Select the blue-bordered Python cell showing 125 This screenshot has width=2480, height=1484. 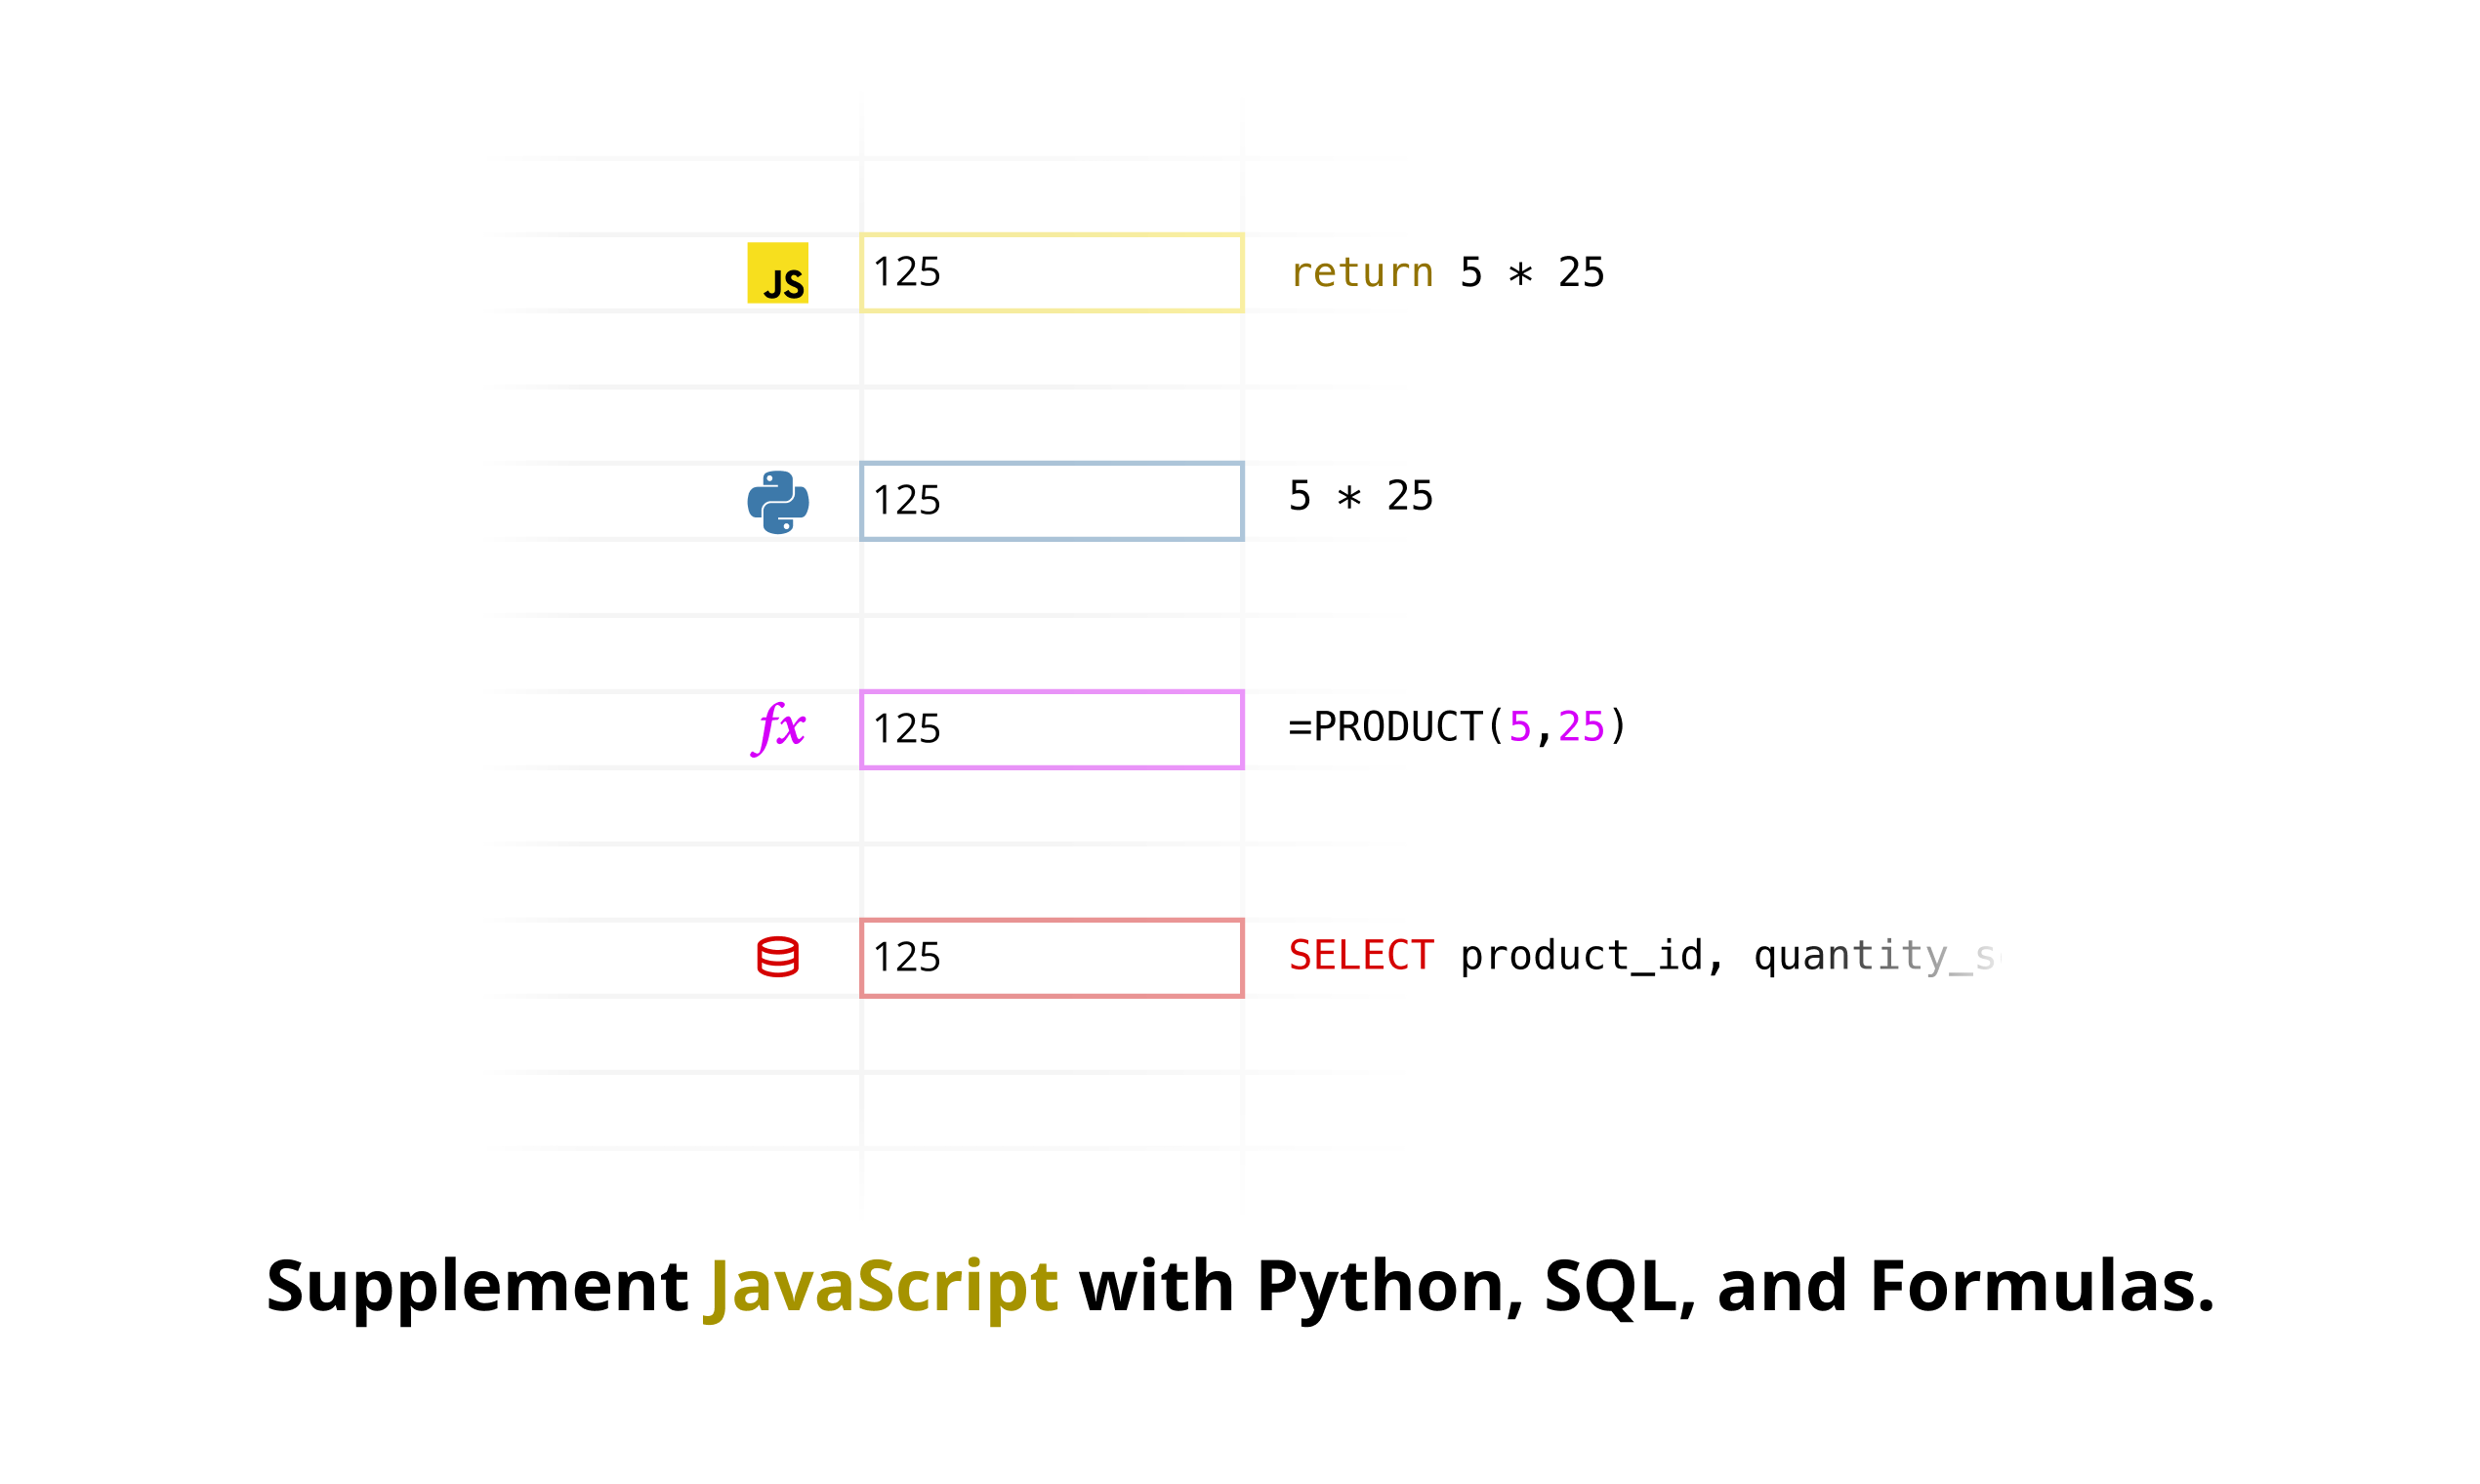(1051, 501)
